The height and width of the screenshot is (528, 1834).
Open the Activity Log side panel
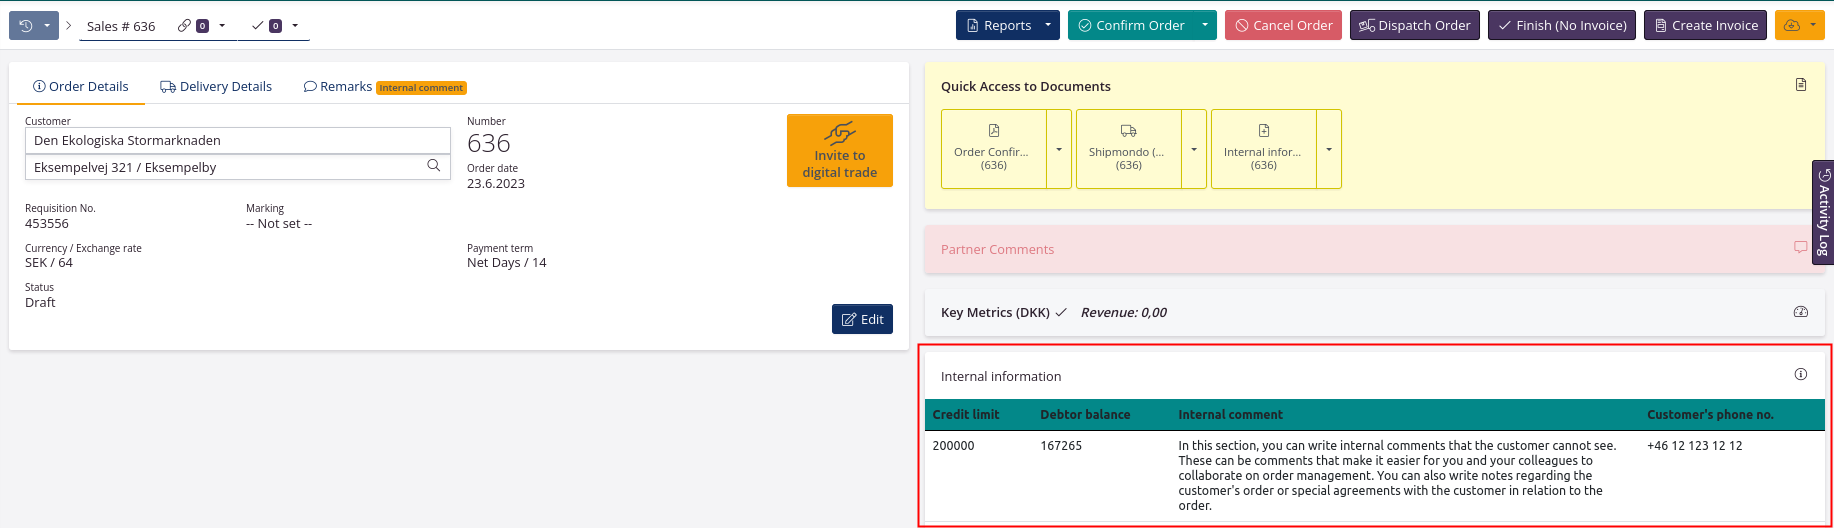pyautogui.click(x=1823, y=212)
